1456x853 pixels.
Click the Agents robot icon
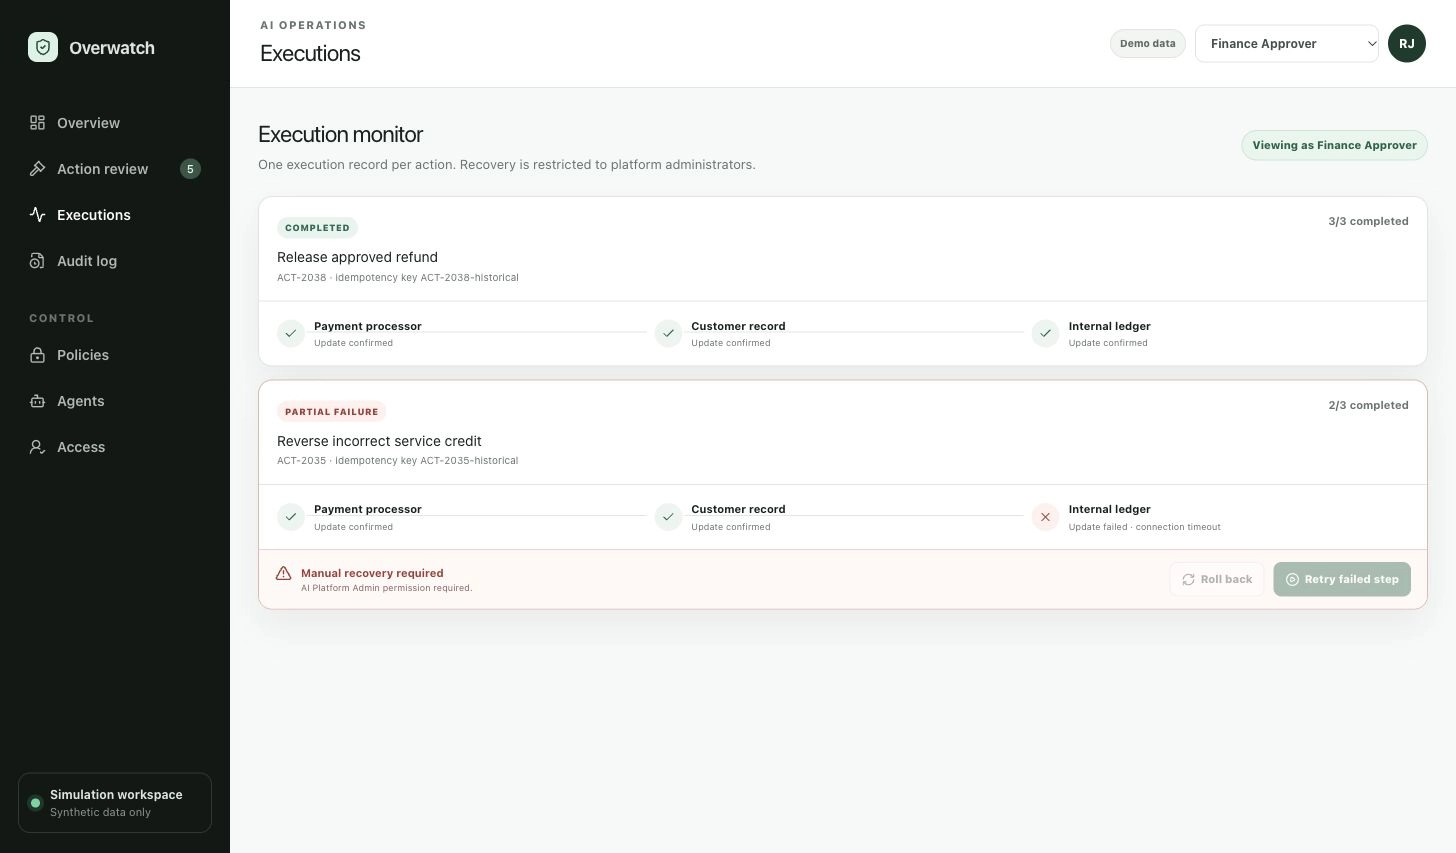[x=37, y=401]
